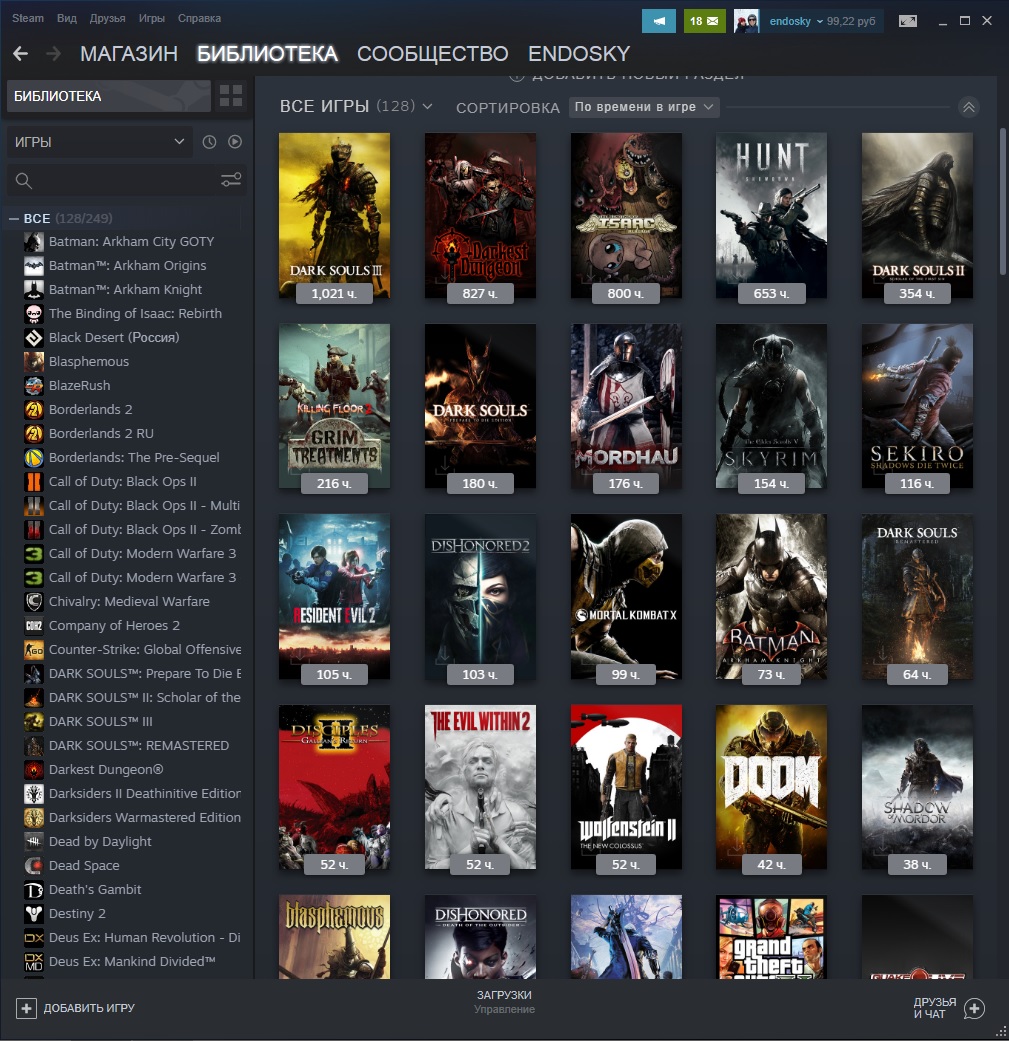Click the search magnifier icon
This screenshot has height=1041, width=1009.
[24, 181]
